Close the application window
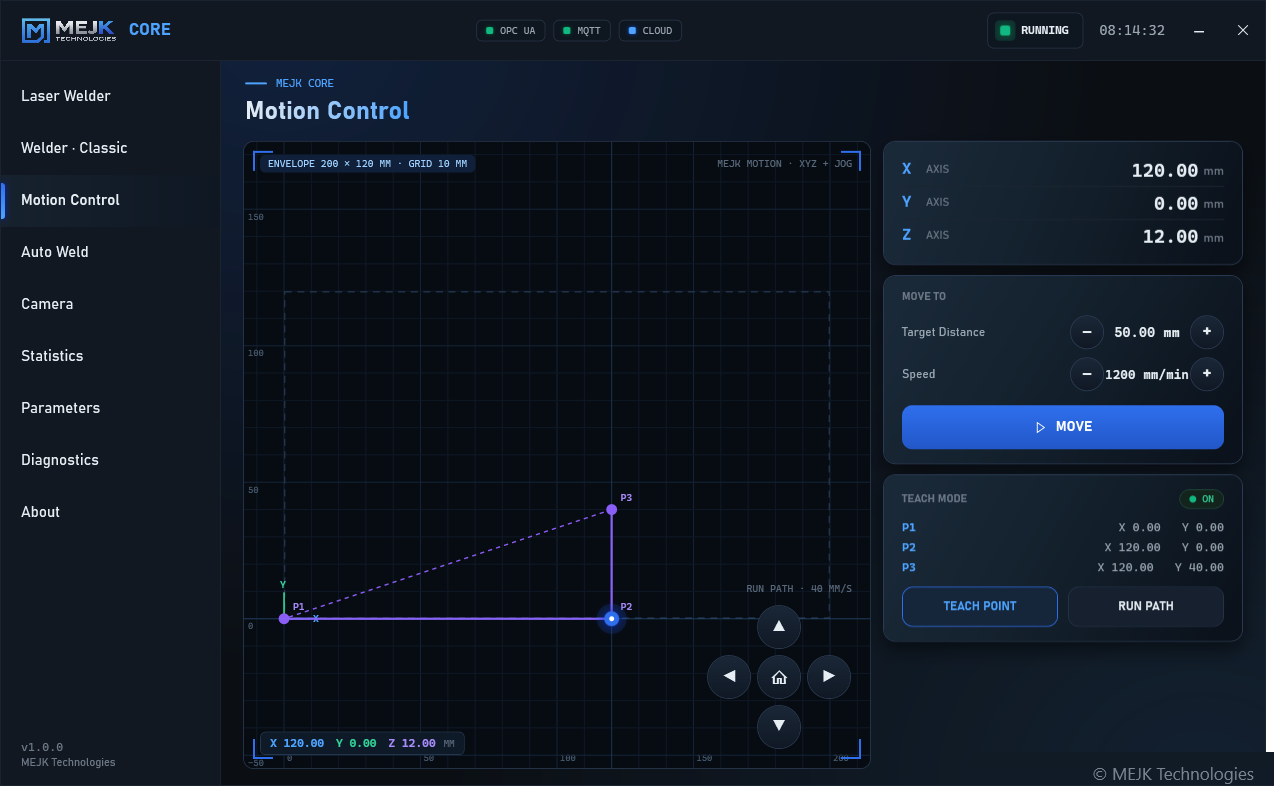Viewport: 1280px width, 800px height. (x=1243, y=31)
